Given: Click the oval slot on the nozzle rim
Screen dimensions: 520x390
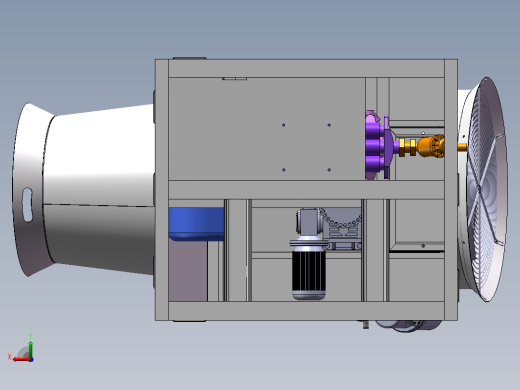Looking at the screenshot, I should click(x=27, y=204).
